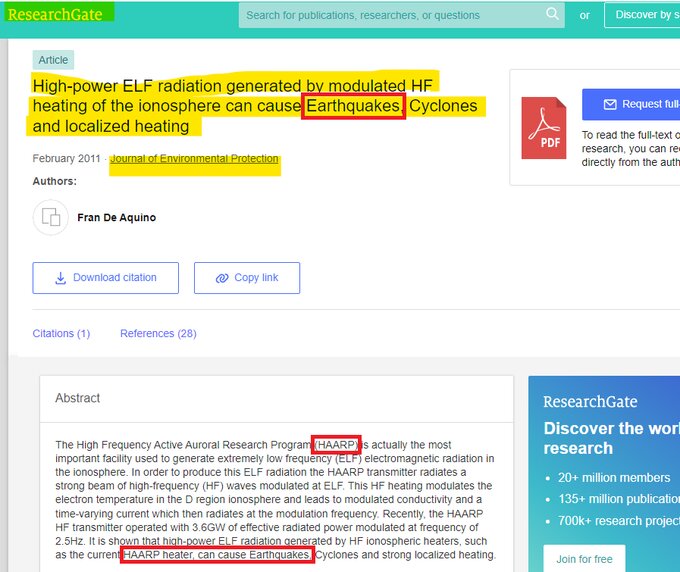Click the publication search input field
680x572 pixels.
pyautogui.click(x=402, y=15)
